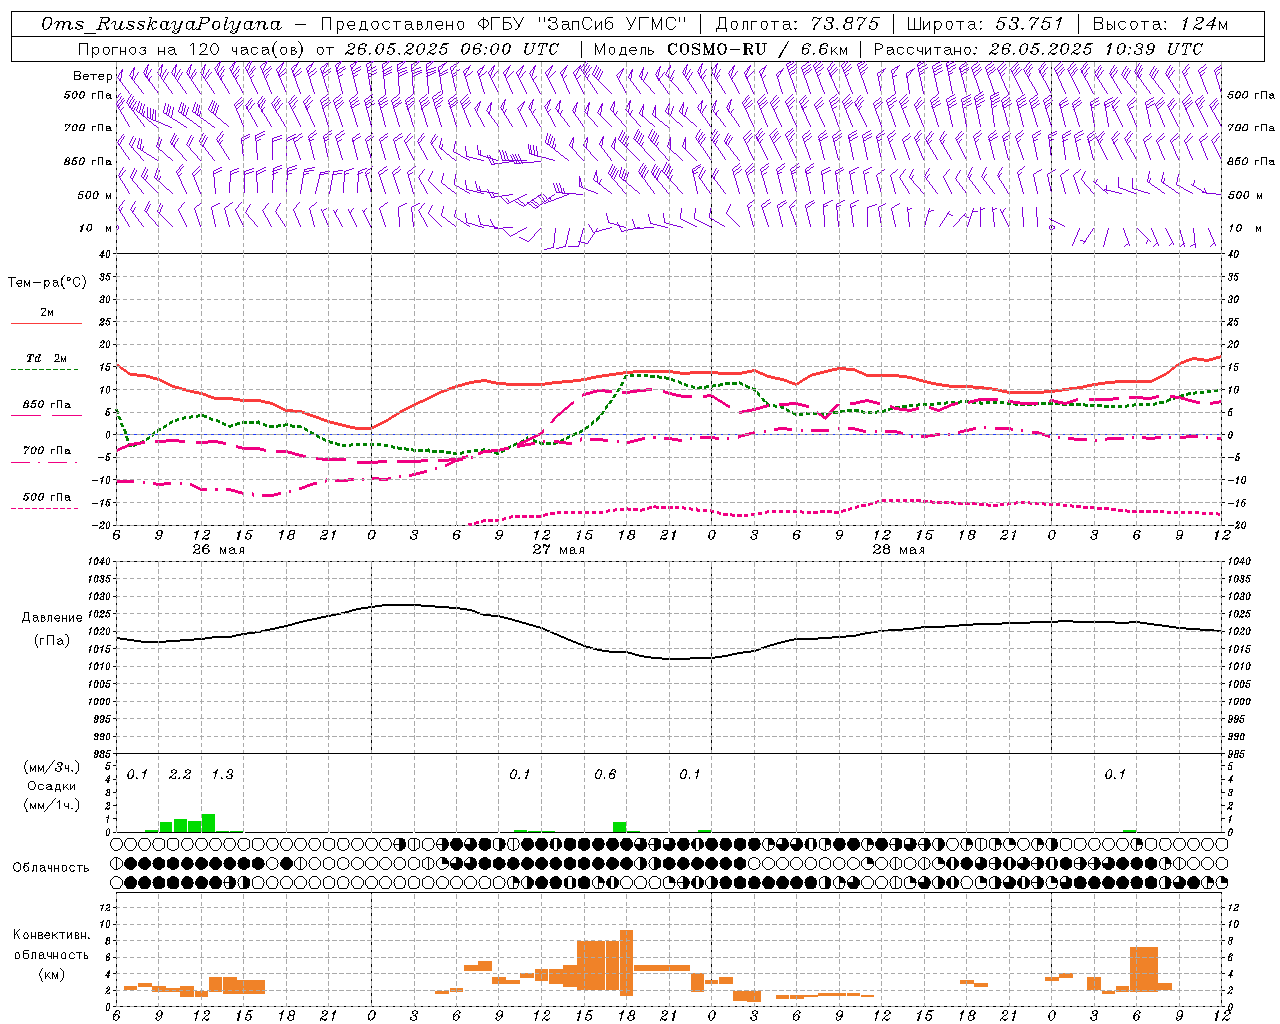
Task: Click the dash-dot 700 гПа legend line
Action: [44, 462]
